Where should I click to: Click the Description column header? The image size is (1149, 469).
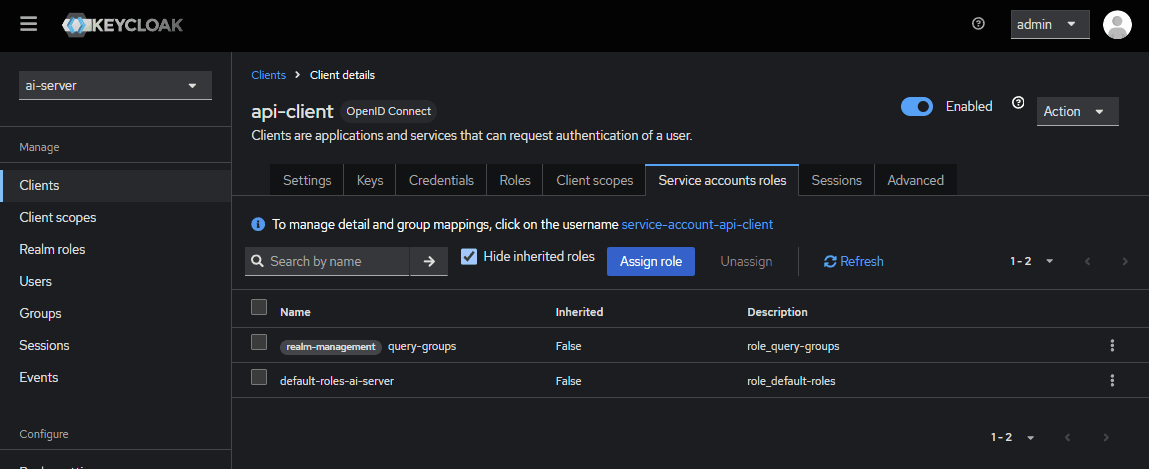(777, 312)
